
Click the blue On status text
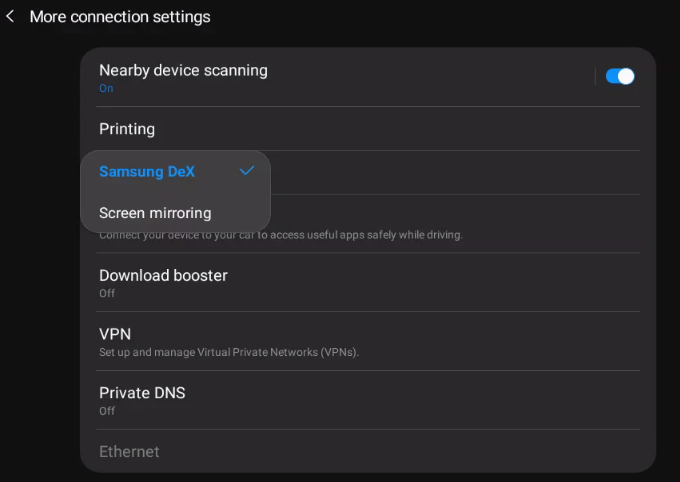click(x=106, y=88)
